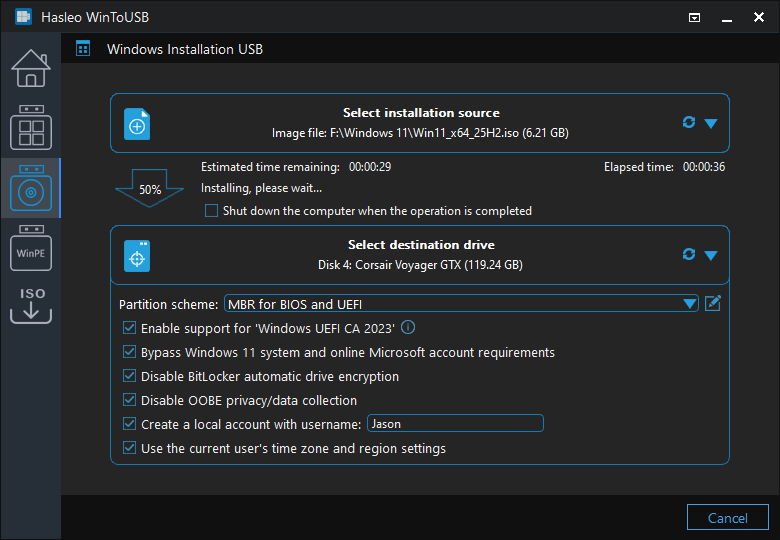780x540 pixels.
Task: Select the Windows Installation USB sidebar icon
Action: (31, 188)
